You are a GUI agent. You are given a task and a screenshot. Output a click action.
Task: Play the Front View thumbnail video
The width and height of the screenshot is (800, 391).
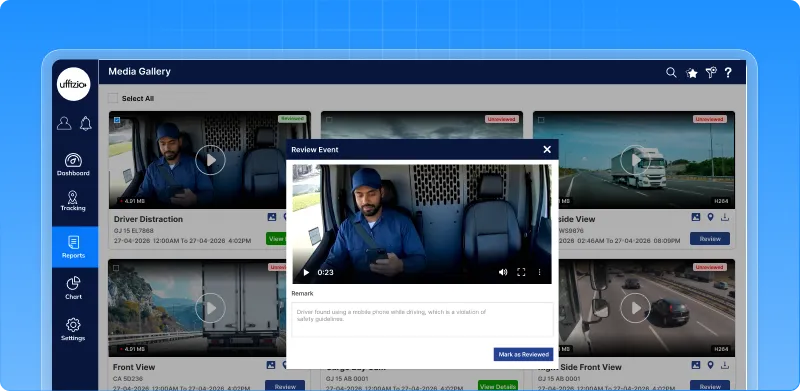coord(210,308)
